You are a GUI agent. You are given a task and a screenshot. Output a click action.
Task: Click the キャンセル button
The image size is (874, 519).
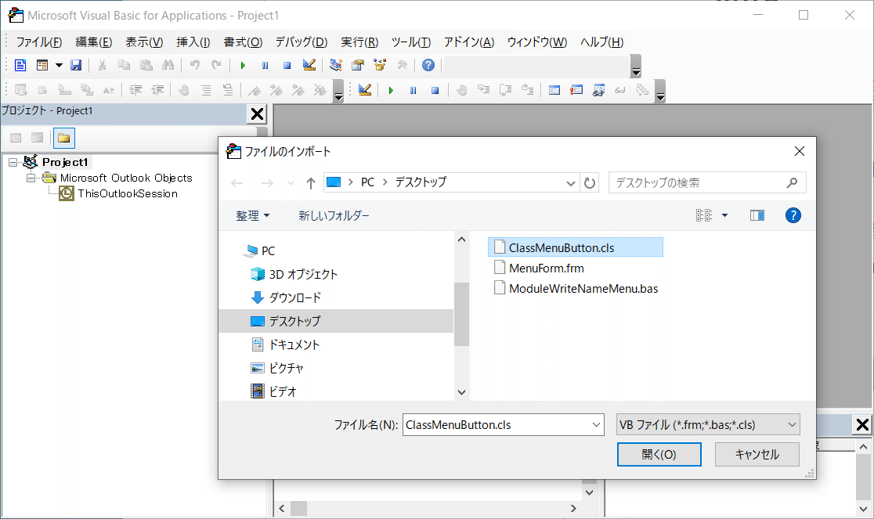[x=757, y=454]
